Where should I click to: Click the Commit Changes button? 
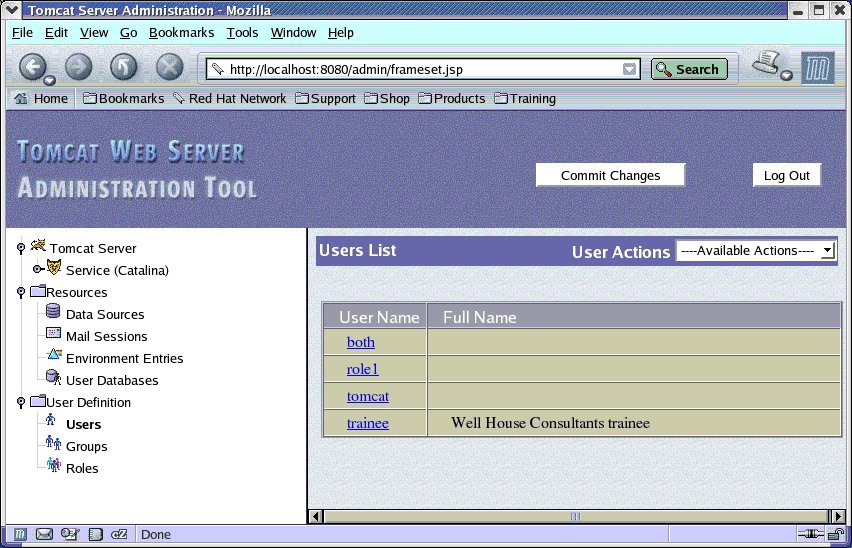(x=610, y=175)
